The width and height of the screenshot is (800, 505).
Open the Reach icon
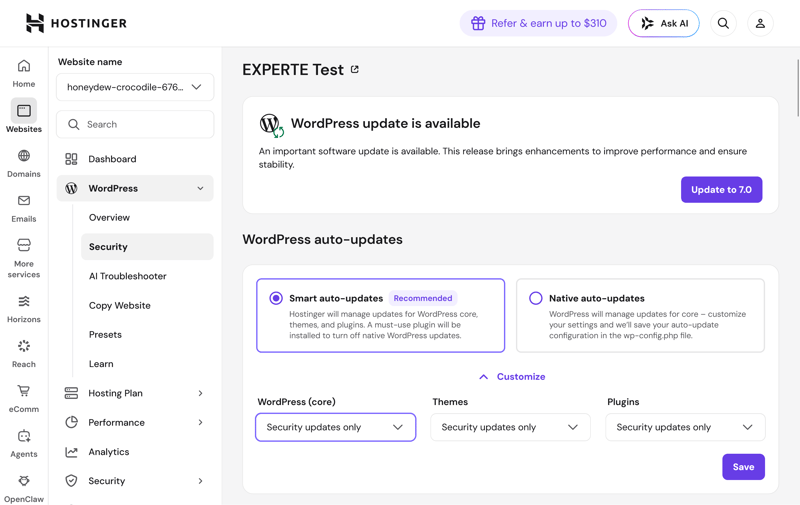(24, 346)
